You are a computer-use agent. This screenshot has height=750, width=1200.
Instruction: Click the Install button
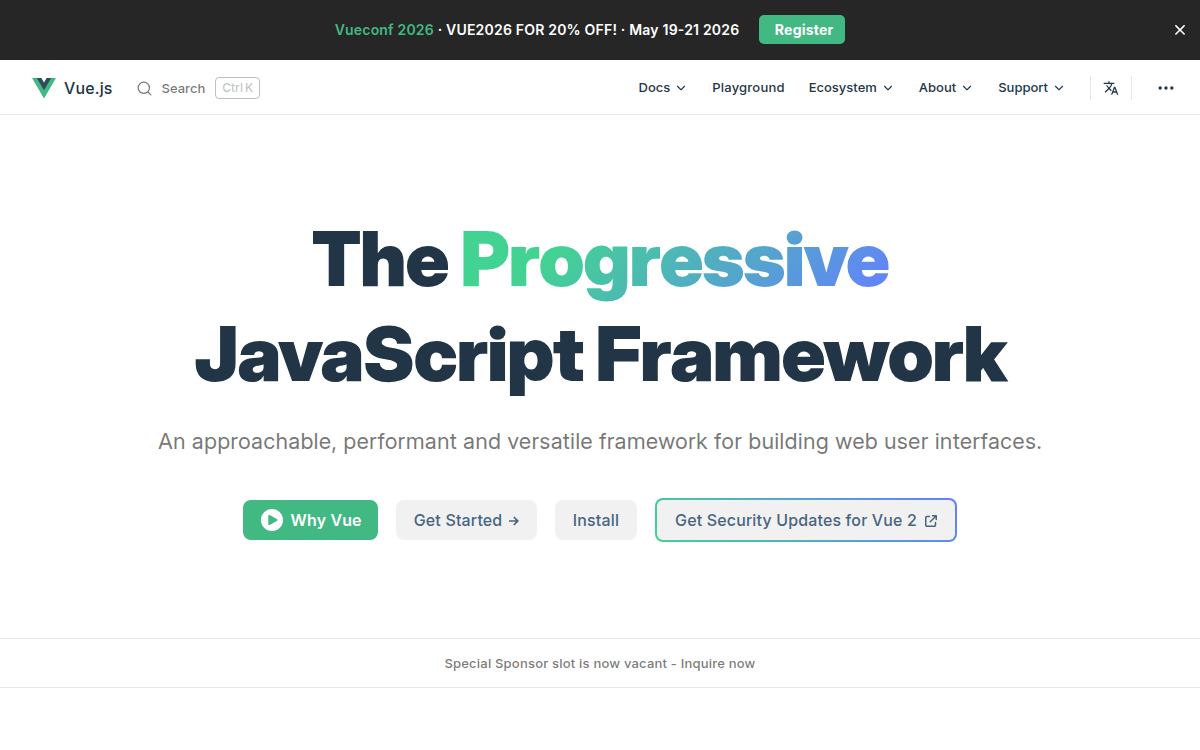596,520
